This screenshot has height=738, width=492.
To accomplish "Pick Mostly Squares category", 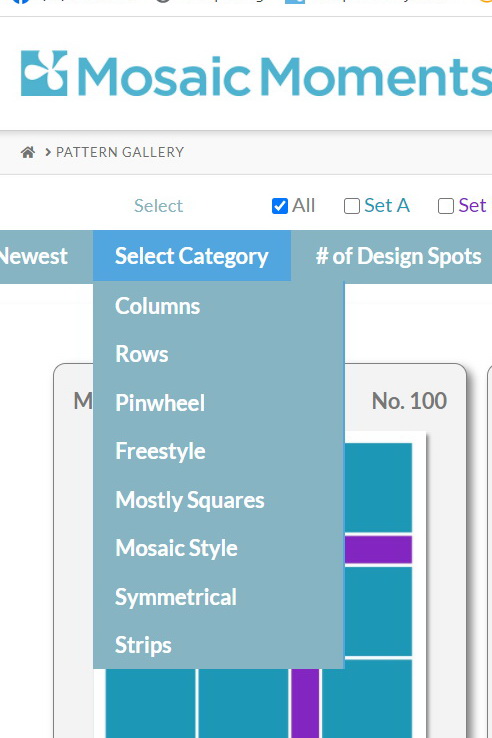I will 218,500.
